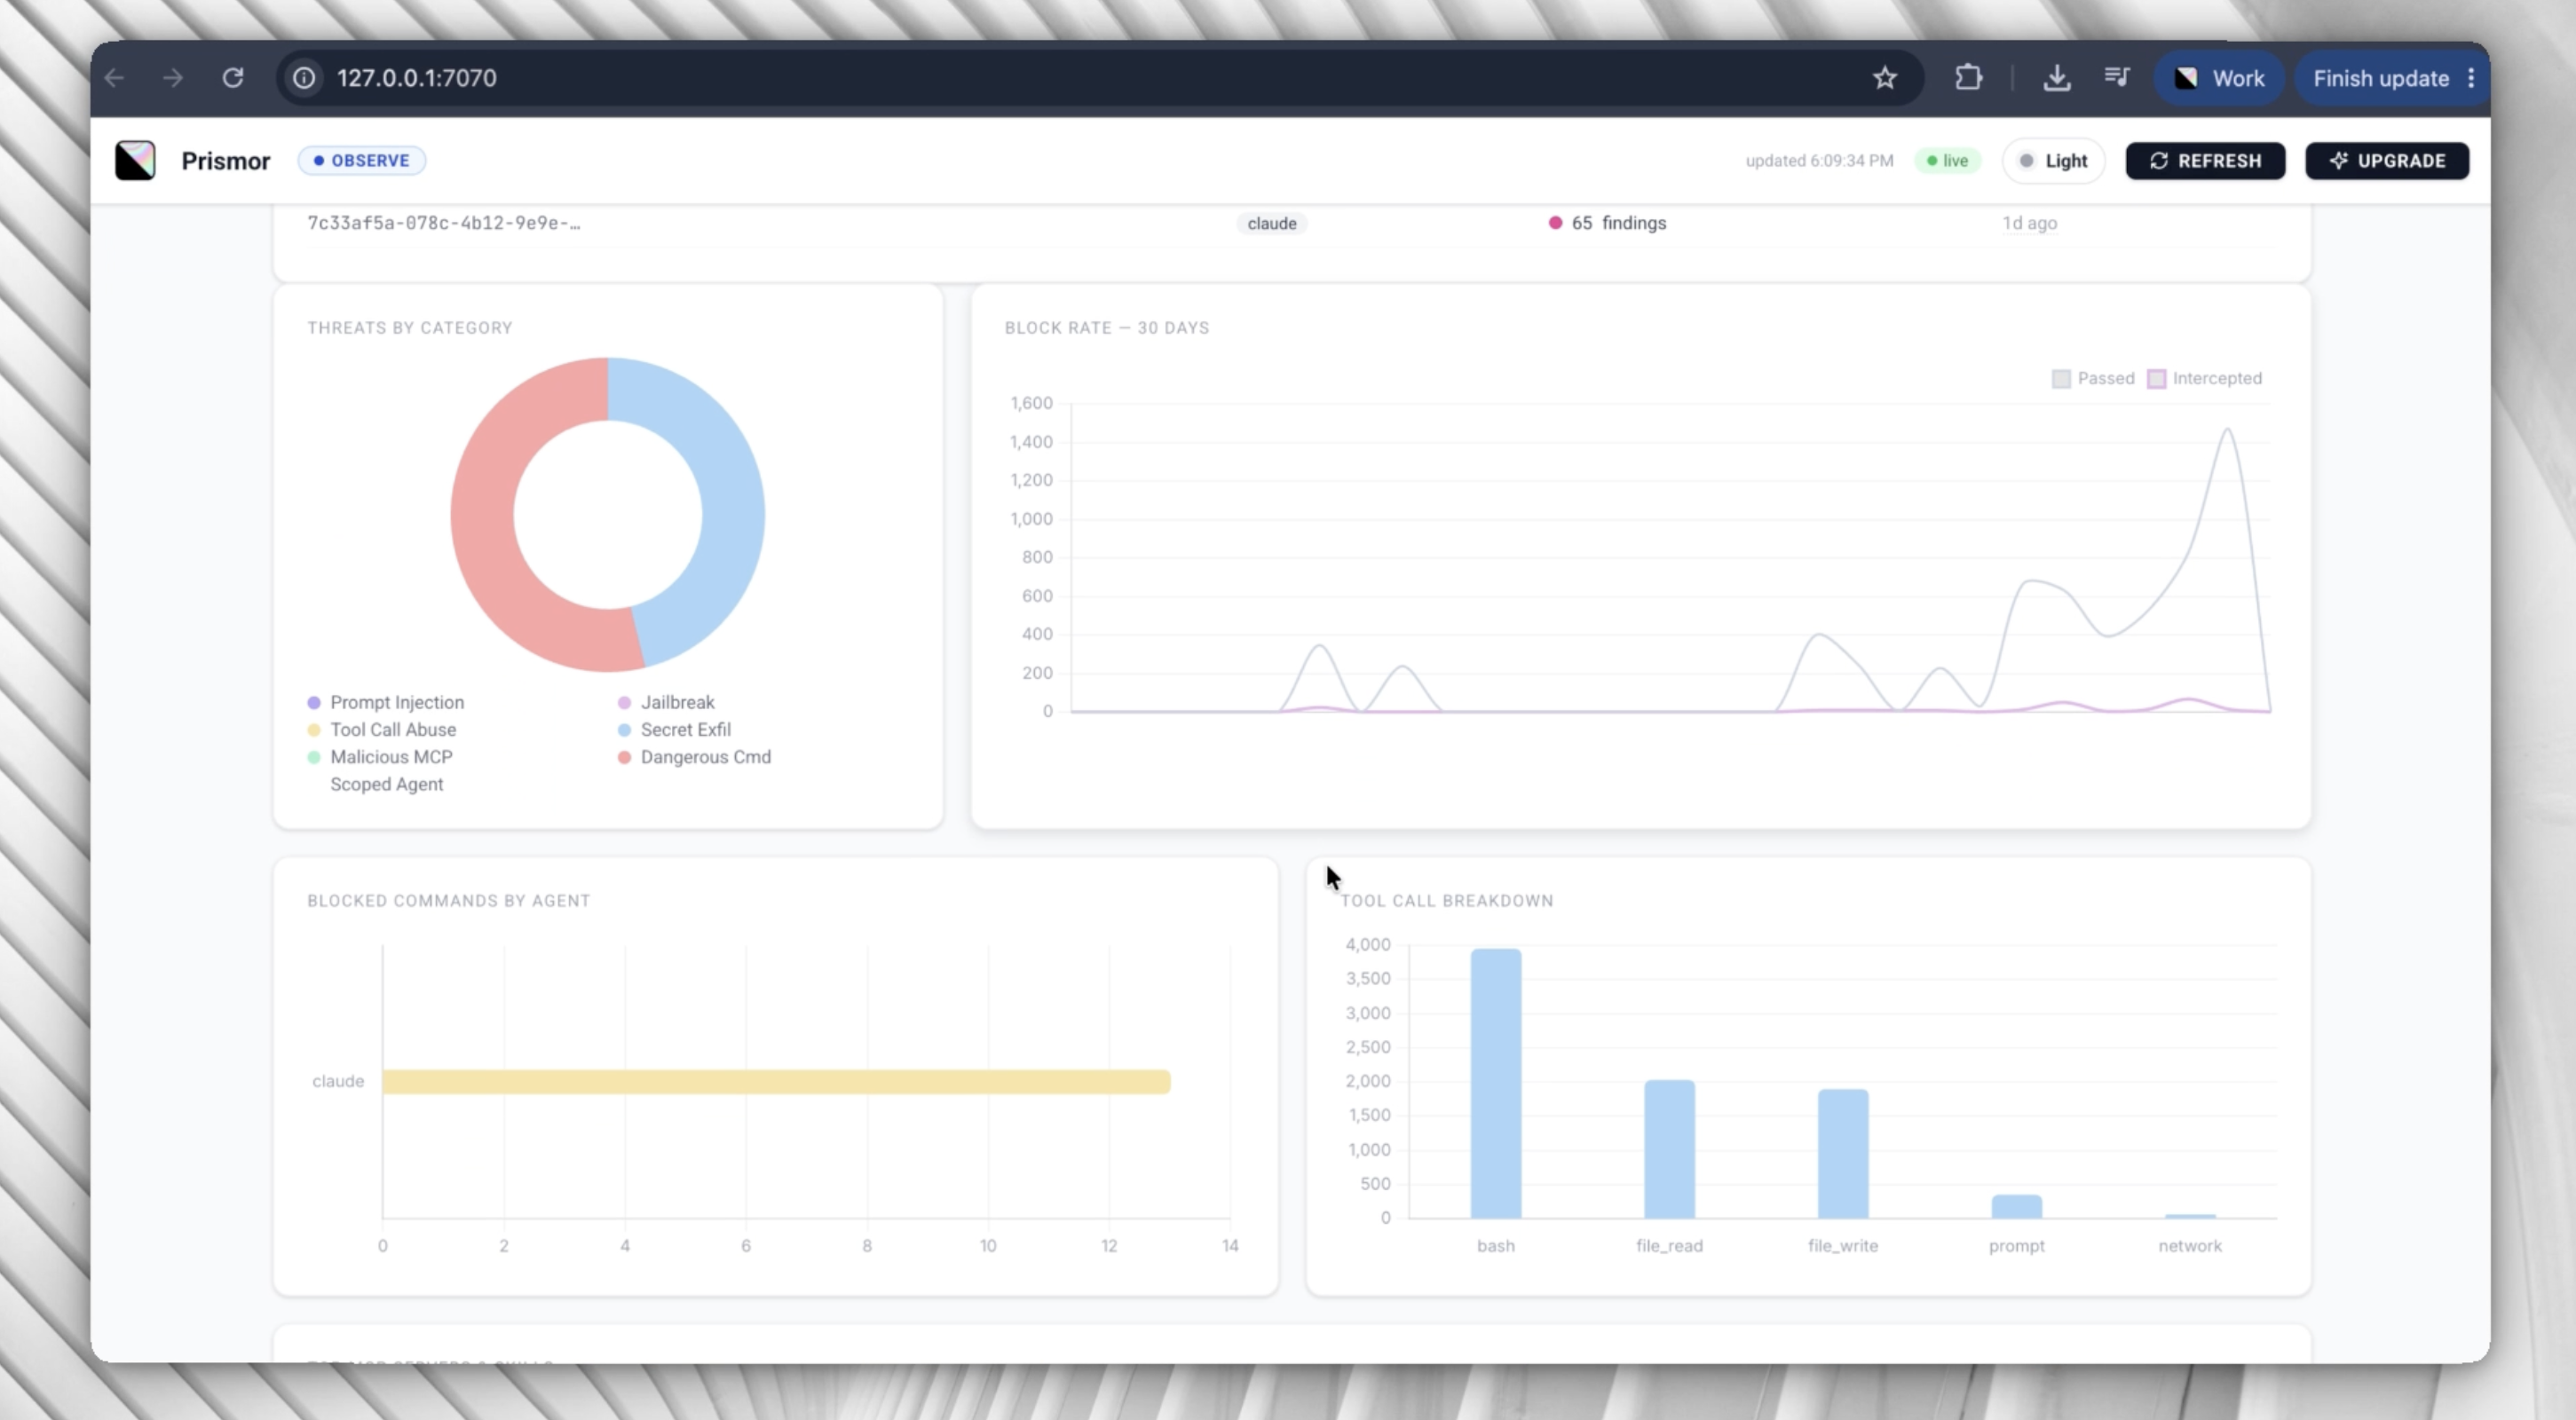Toggle Prompt Injection legend item
The width and height of the screenshot is (2576, 1420).
(x=386, y=702)
